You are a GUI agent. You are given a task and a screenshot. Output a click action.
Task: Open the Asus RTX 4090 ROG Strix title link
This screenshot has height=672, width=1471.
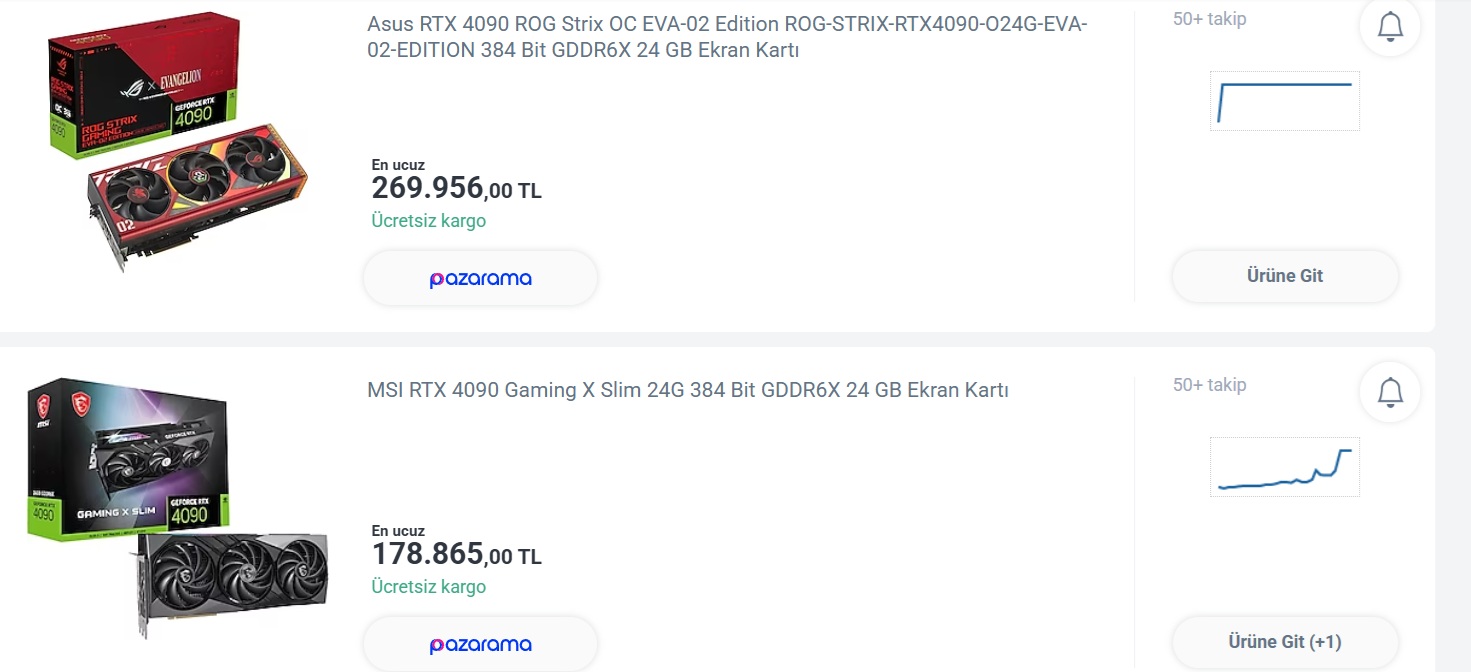tap(727, 37)
